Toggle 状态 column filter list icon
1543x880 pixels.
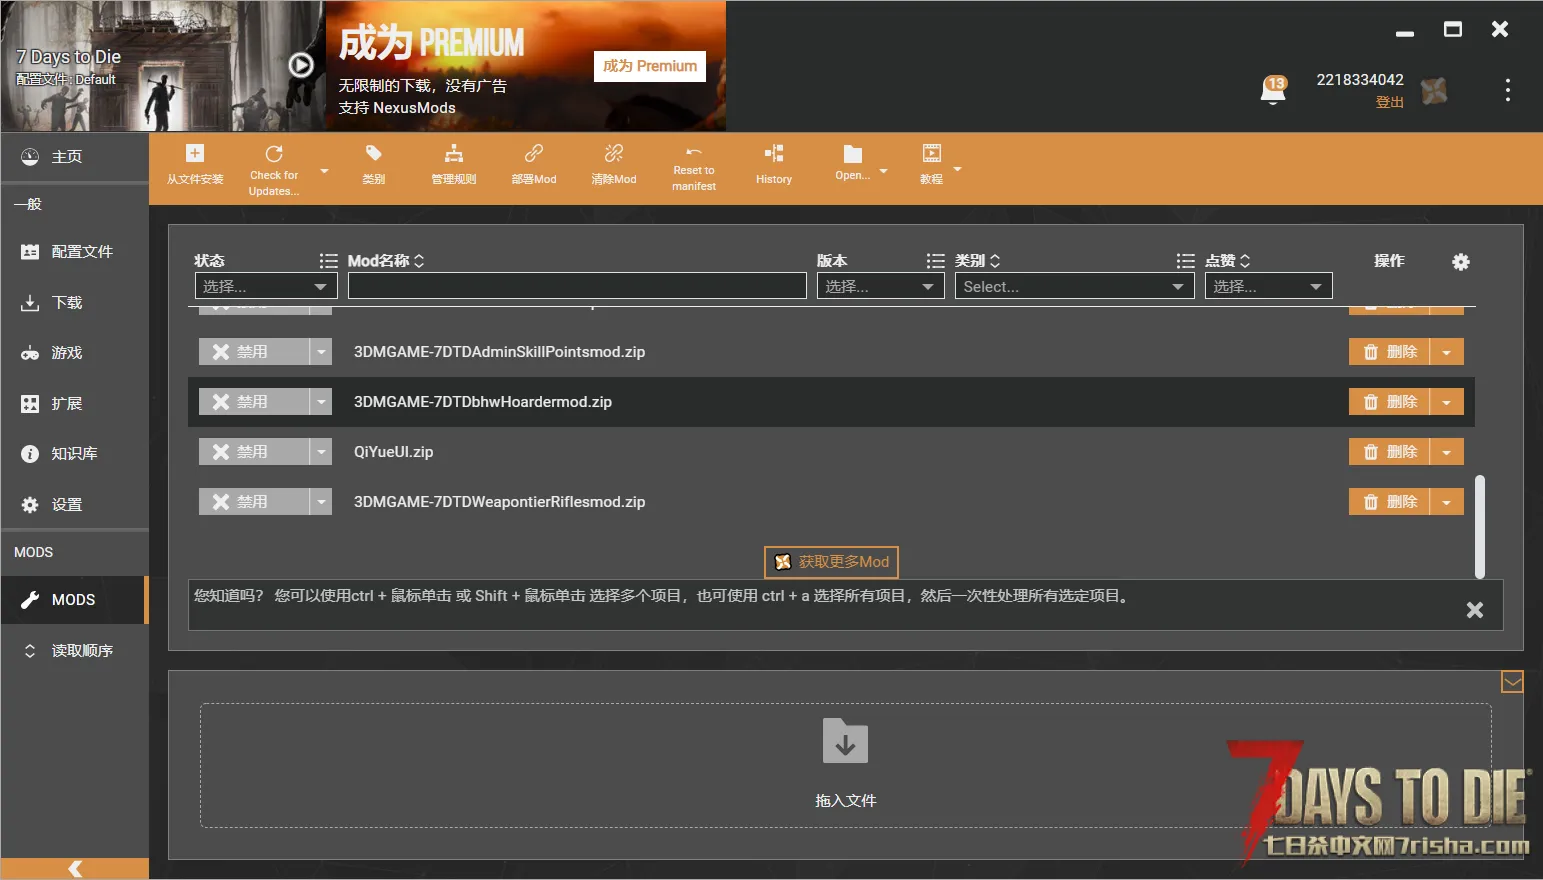point(328,261)
